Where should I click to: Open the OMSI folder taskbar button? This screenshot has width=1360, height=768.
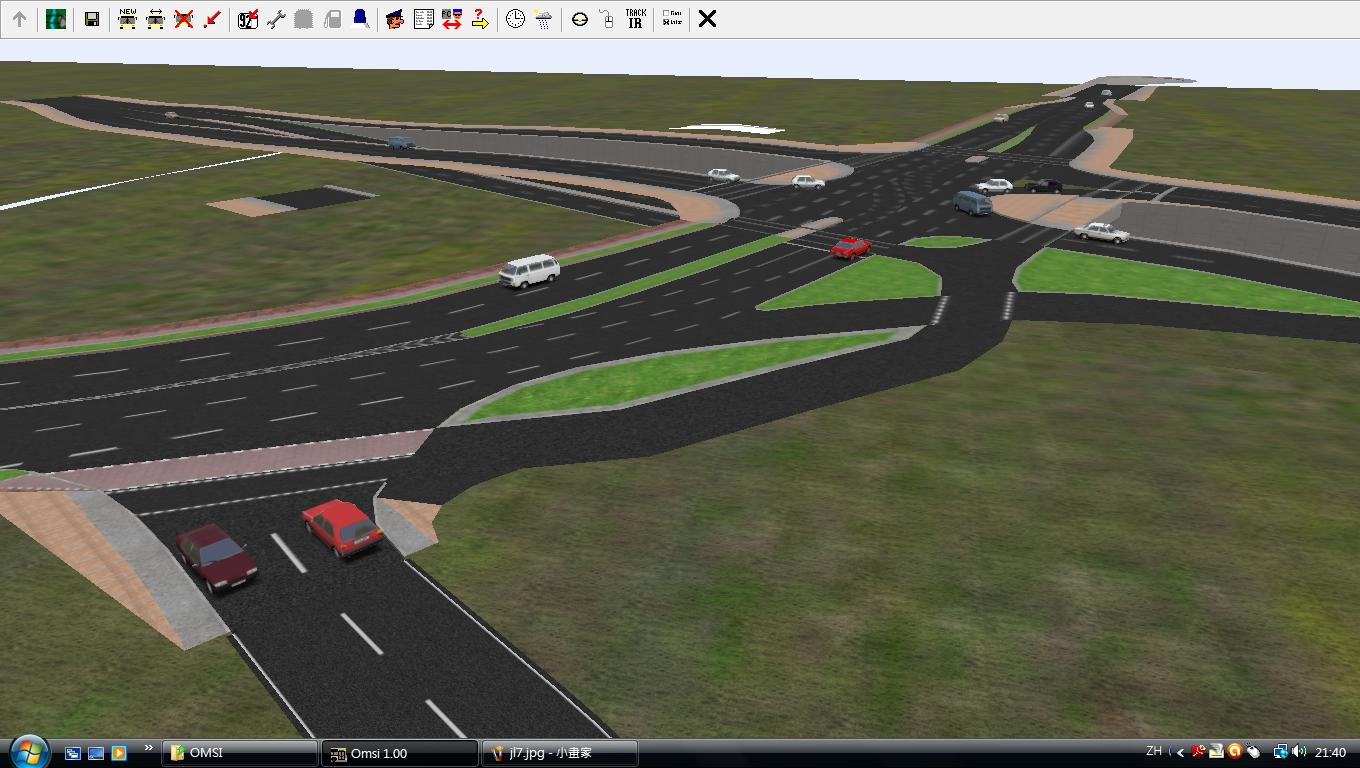[x=240, y=753]
